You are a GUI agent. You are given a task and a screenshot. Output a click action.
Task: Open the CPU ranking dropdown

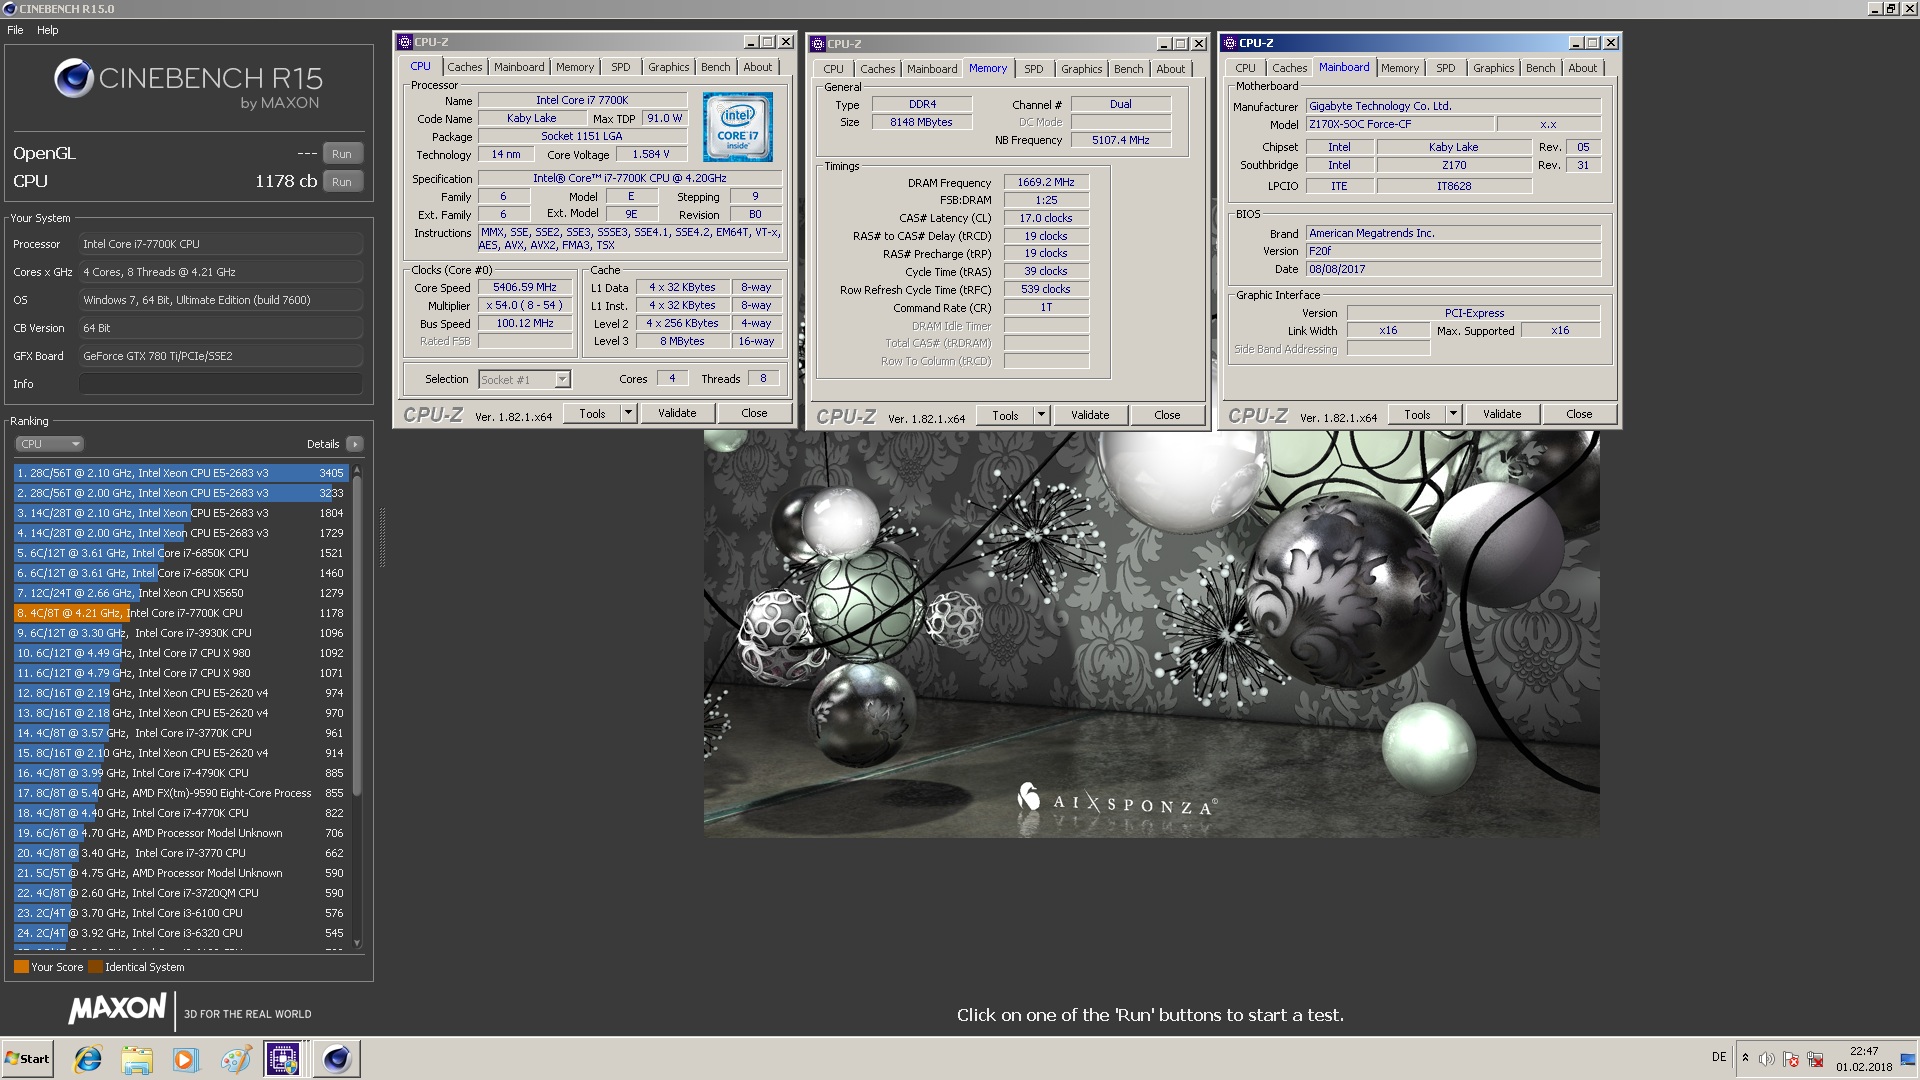49,444
